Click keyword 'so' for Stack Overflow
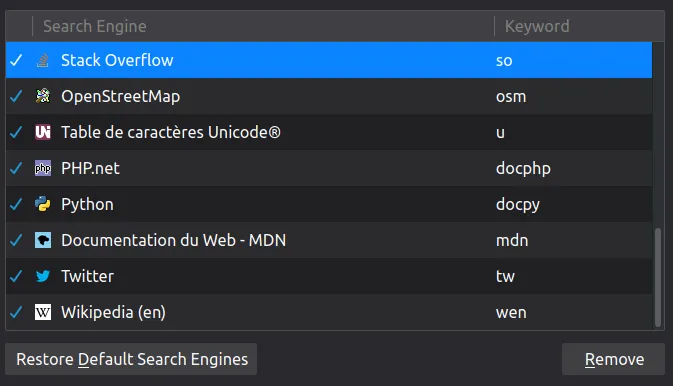 [504, 61]
